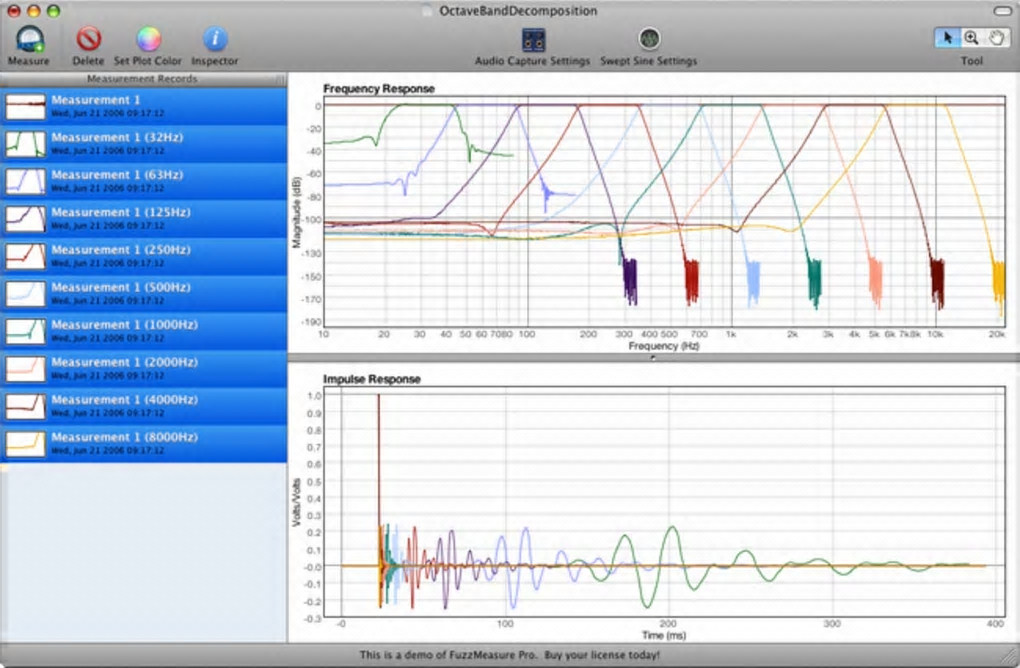
Task: Click thumbnail of Measurement 1 (8000Hz)
Action: [x=25, y=443]
